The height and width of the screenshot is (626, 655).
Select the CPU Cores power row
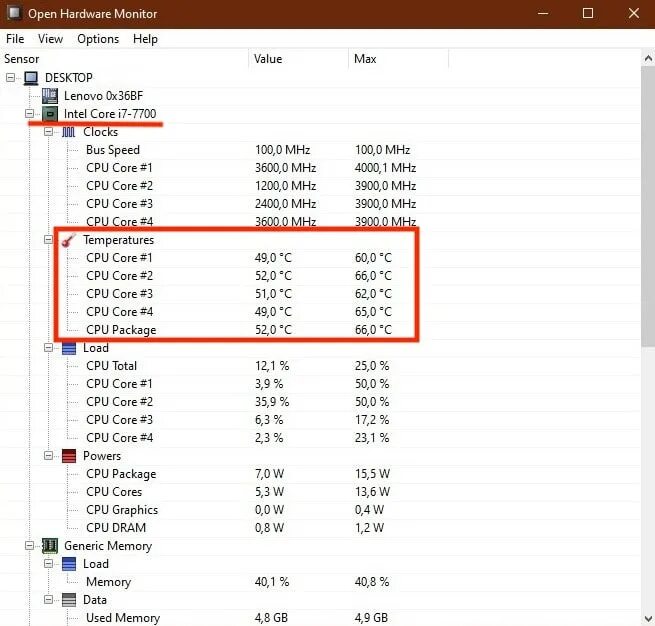(x=320, y=492)
